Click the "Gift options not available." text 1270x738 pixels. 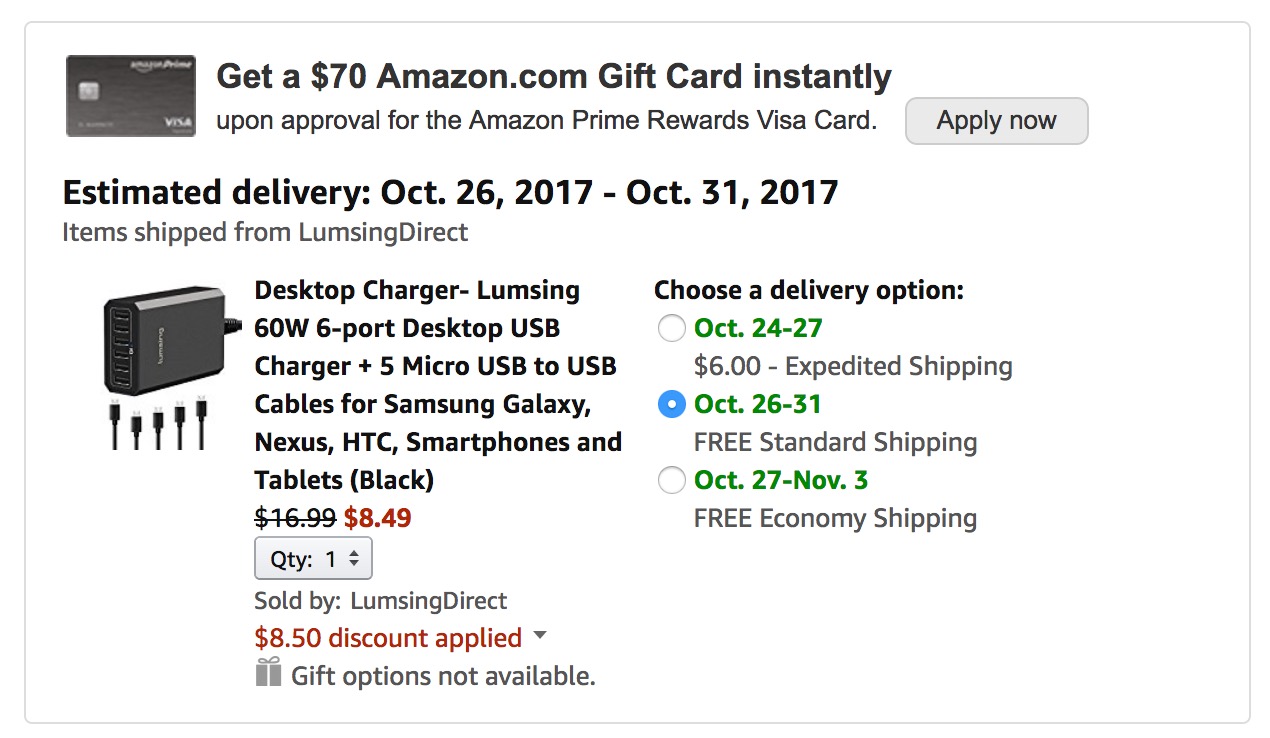[443, 676]
